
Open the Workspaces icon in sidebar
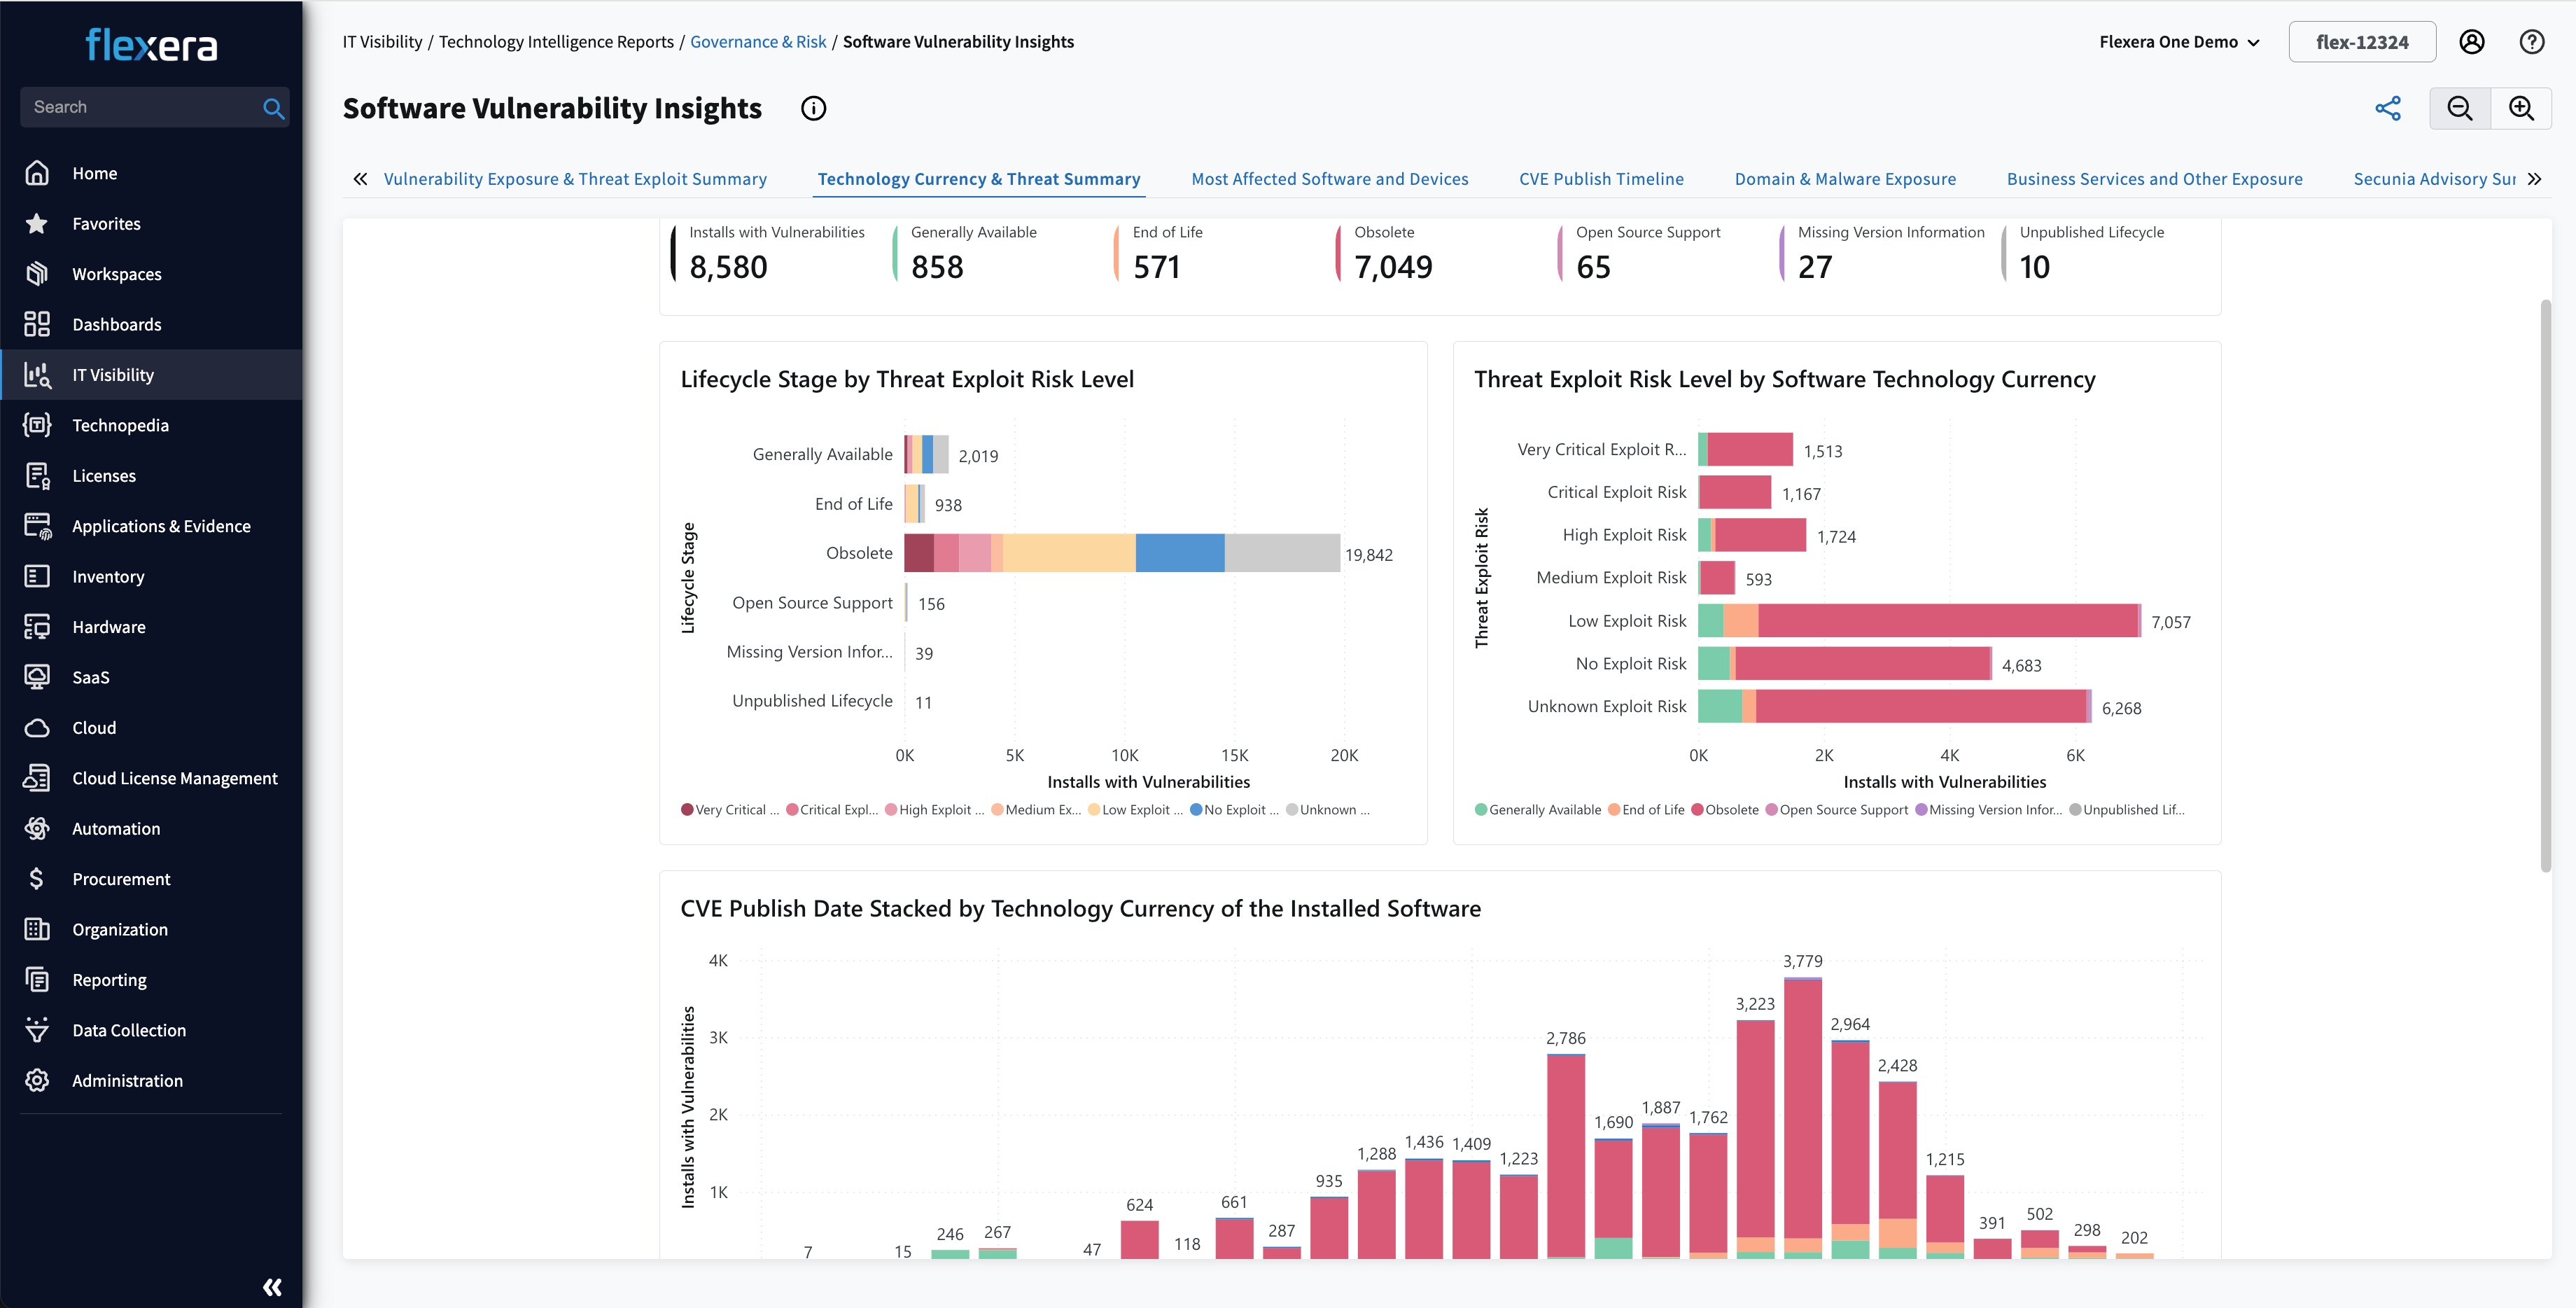(37, 274)
